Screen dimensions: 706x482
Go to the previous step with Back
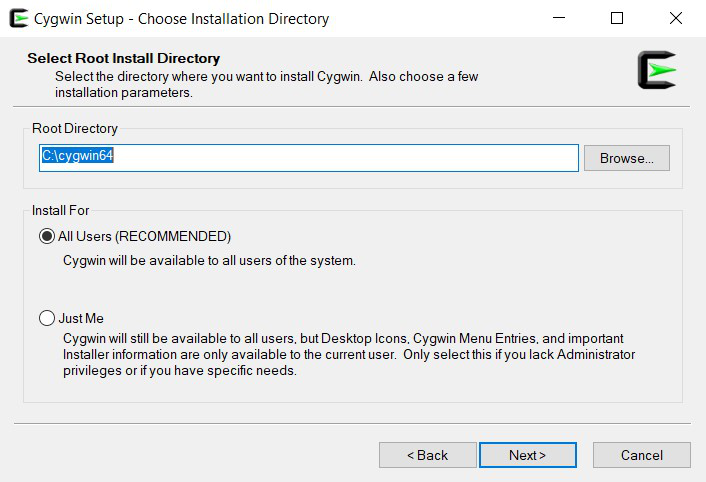tap(427, 455)
